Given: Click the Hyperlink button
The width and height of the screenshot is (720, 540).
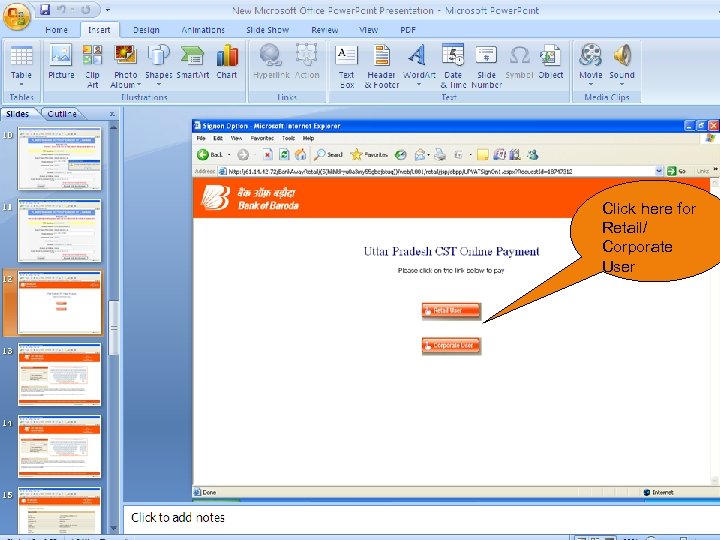Looking at the screenshot, I should point(271,62).
